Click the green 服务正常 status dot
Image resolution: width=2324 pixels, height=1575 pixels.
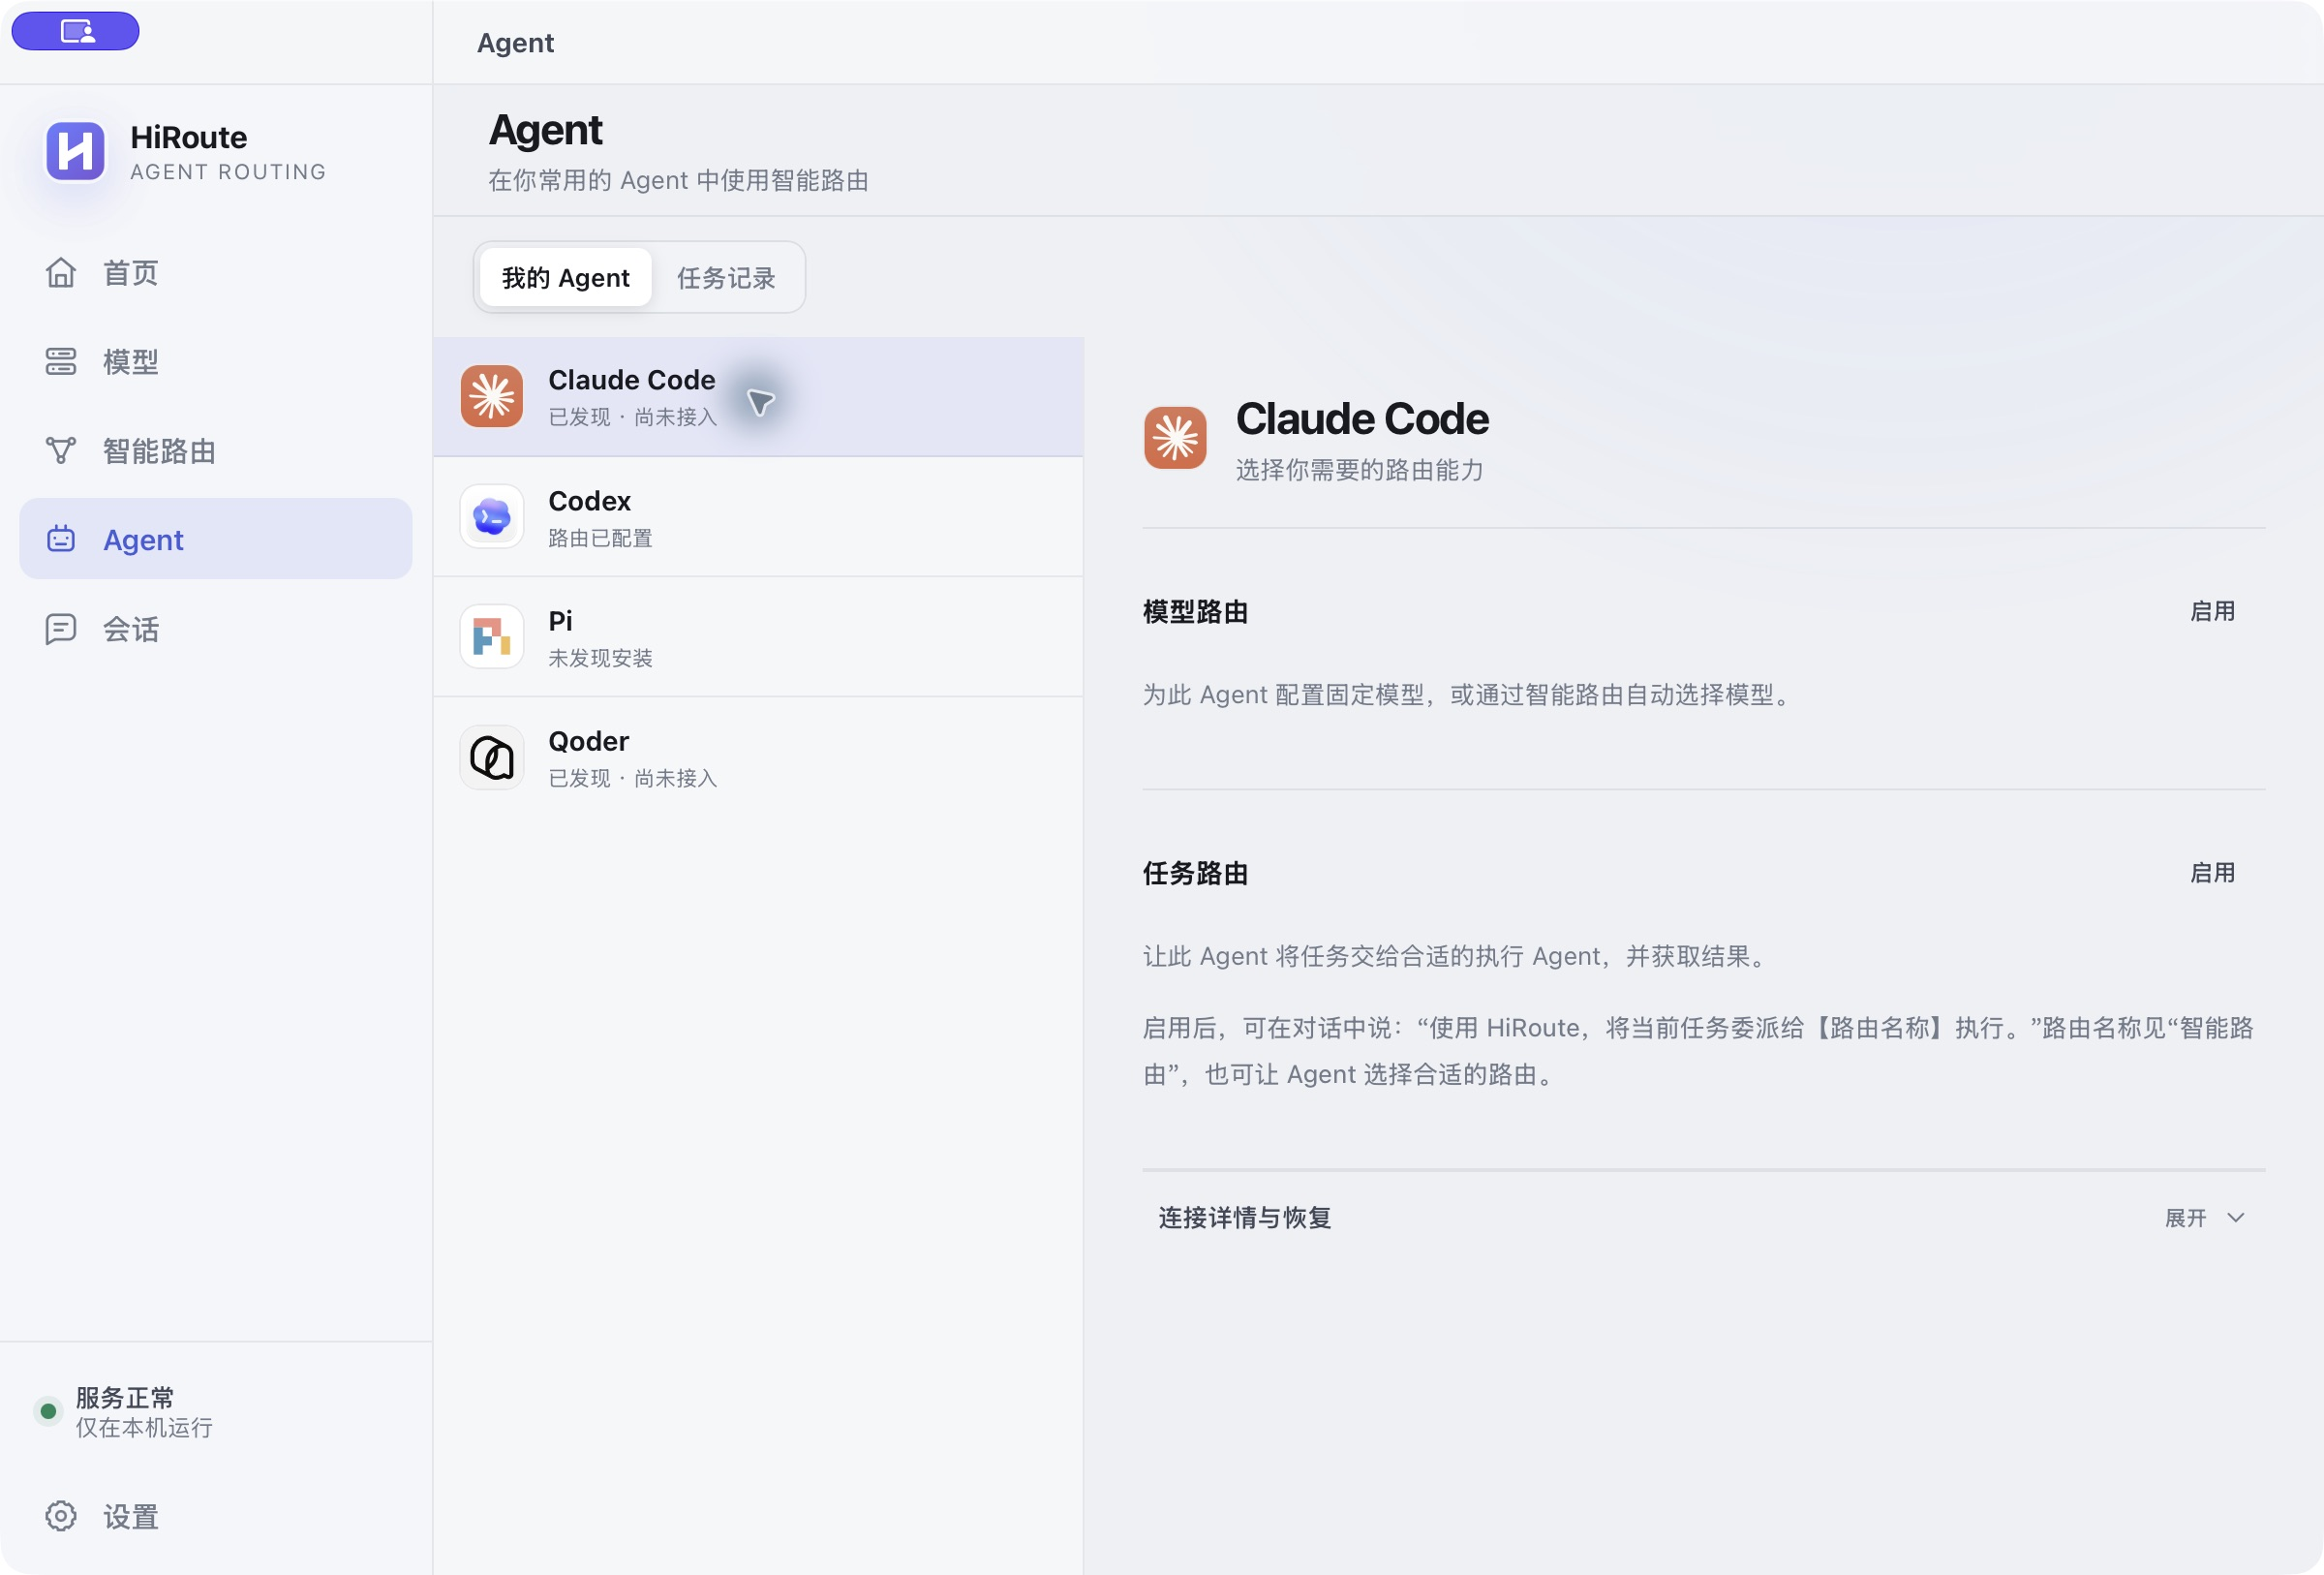click(48, 1411)
